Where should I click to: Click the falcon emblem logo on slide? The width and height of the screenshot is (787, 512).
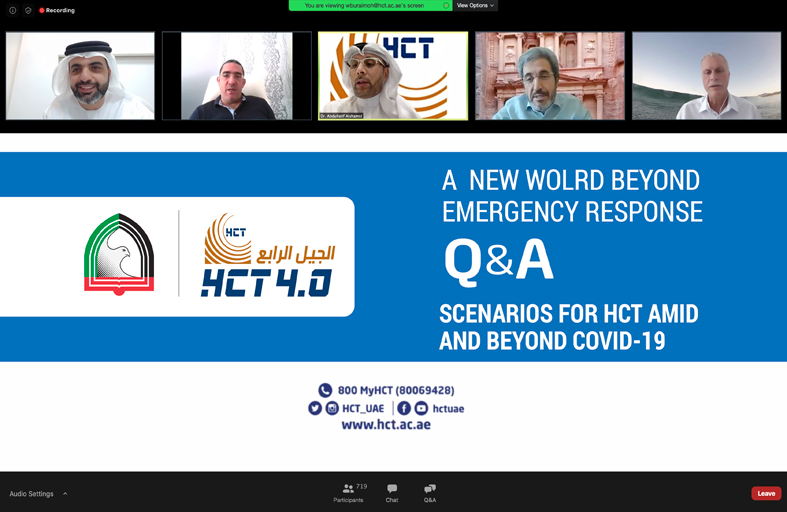tap(119, 254)
